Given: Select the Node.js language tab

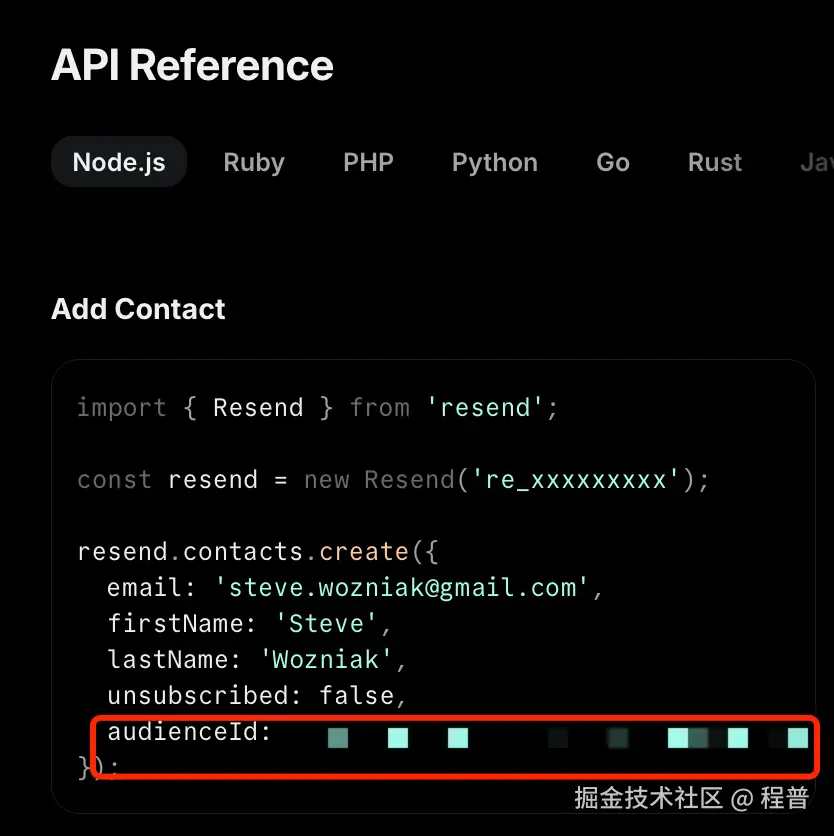Looking at the screenshot, I should pyautogui.click(x=118, y=162).
